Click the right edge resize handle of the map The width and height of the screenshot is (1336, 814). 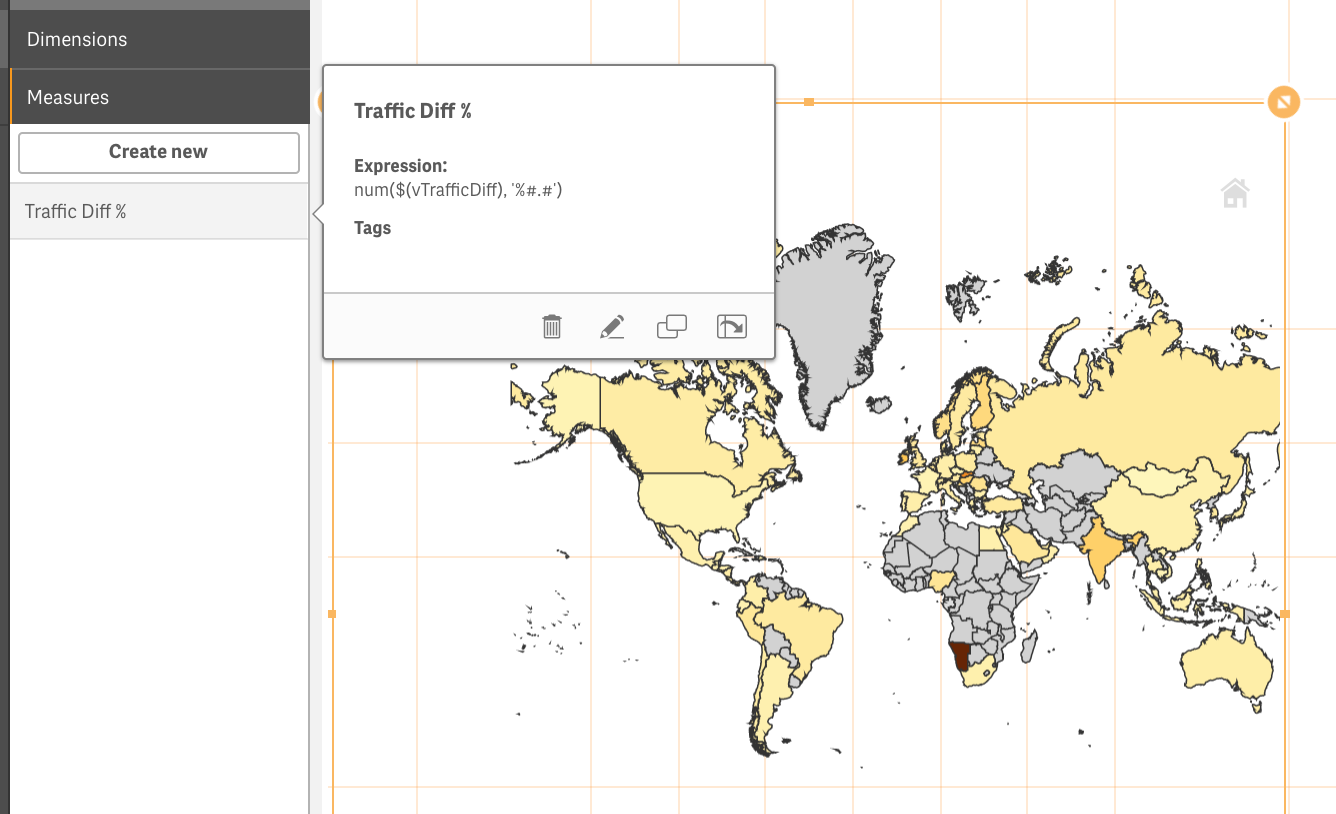point(1285,614)
